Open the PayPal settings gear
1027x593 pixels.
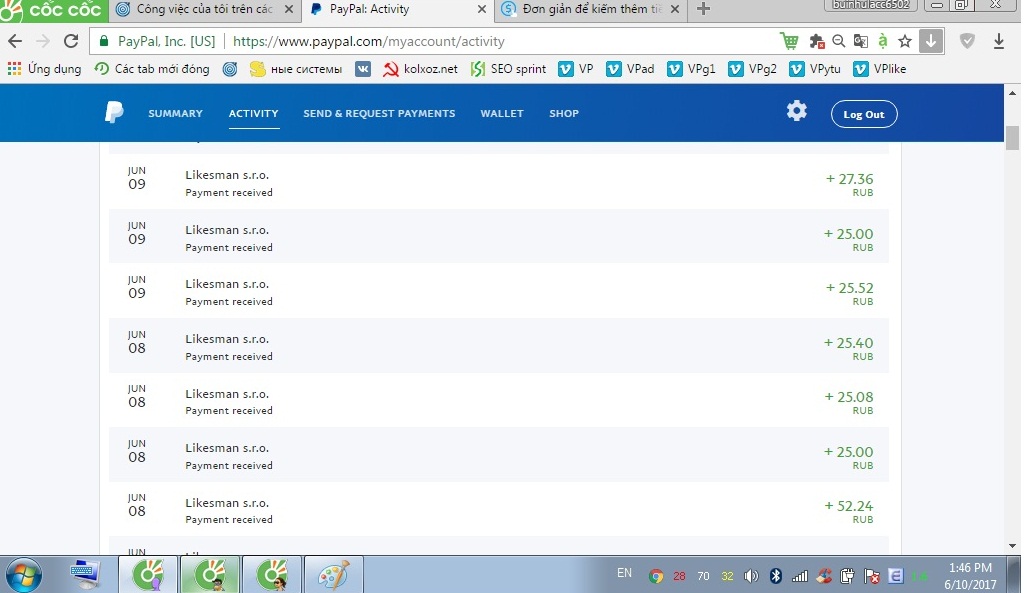pyautogui.click(x=796, y=111)
